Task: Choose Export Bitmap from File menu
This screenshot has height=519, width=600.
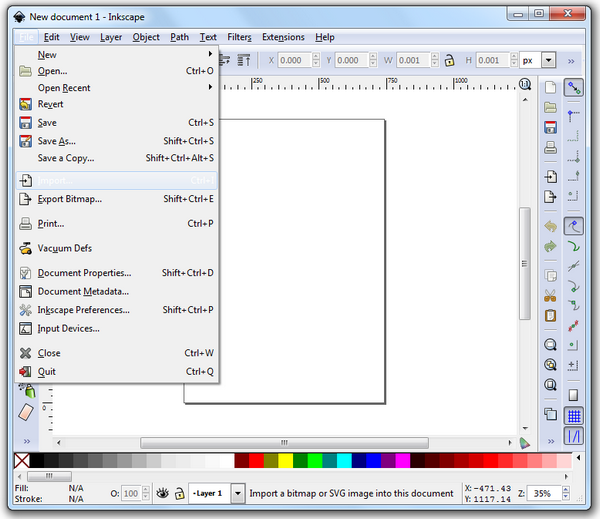Action: pos(117,199)
